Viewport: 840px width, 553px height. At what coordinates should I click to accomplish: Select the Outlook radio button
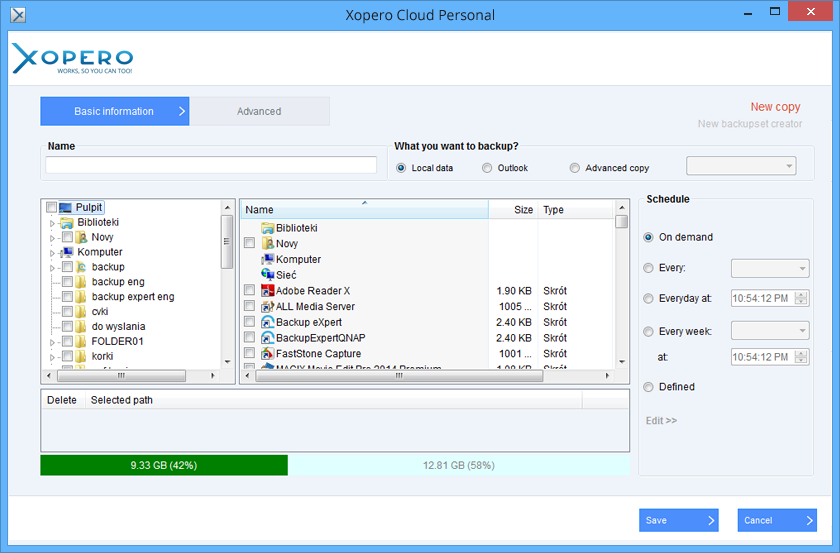[486, 168]
